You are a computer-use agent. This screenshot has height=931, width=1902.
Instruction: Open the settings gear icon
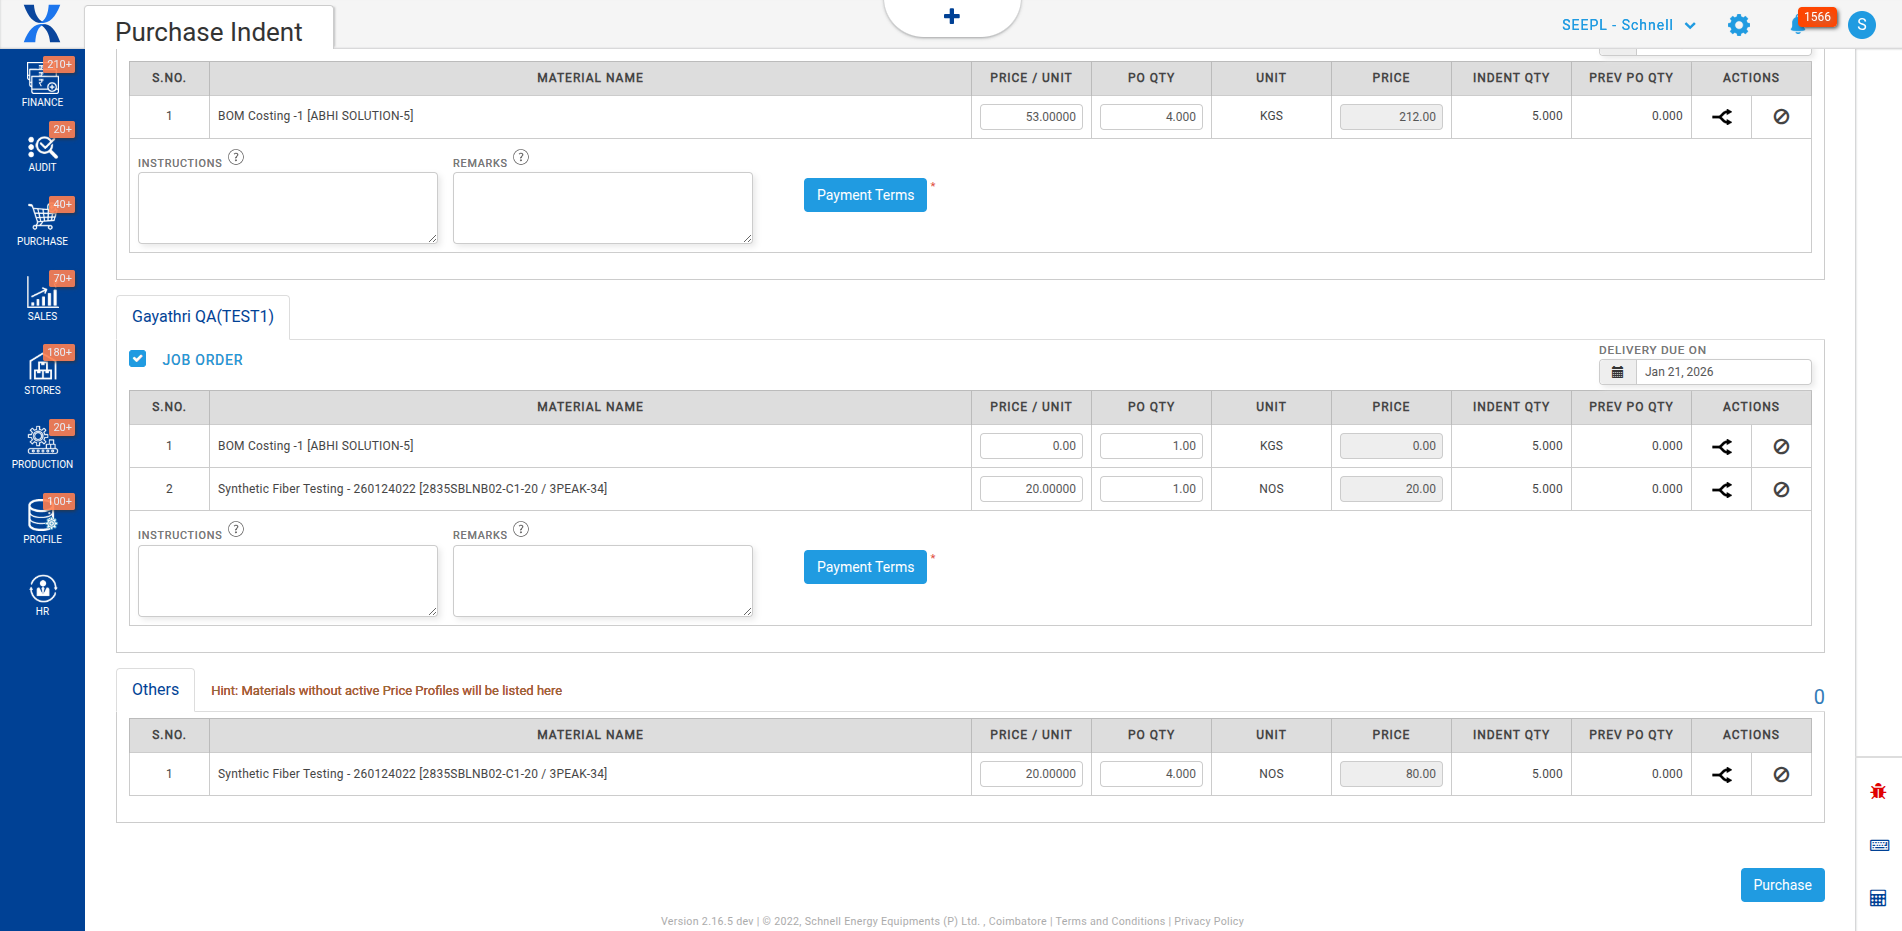coord(1739,25)
